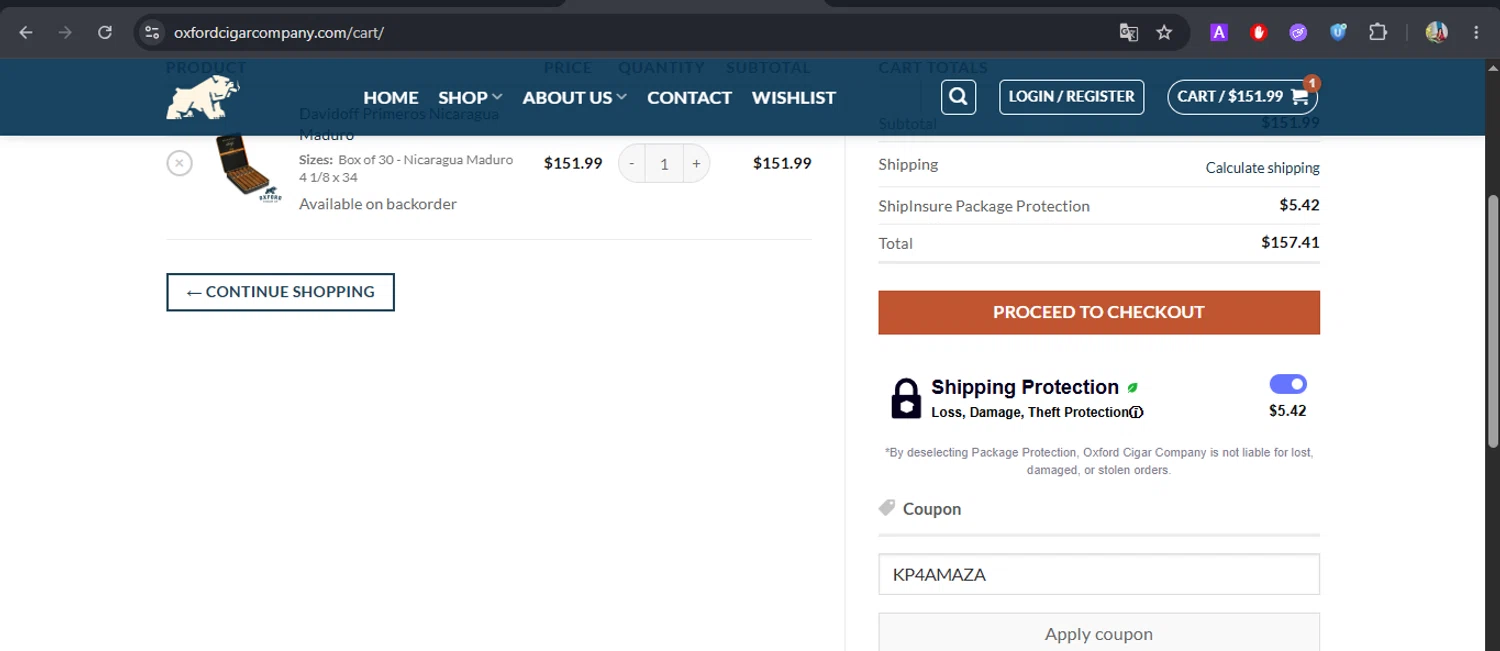Click the Shipping Protection padlock icon
This screenshot has height=651, width=1500.
tap(906, 398)
